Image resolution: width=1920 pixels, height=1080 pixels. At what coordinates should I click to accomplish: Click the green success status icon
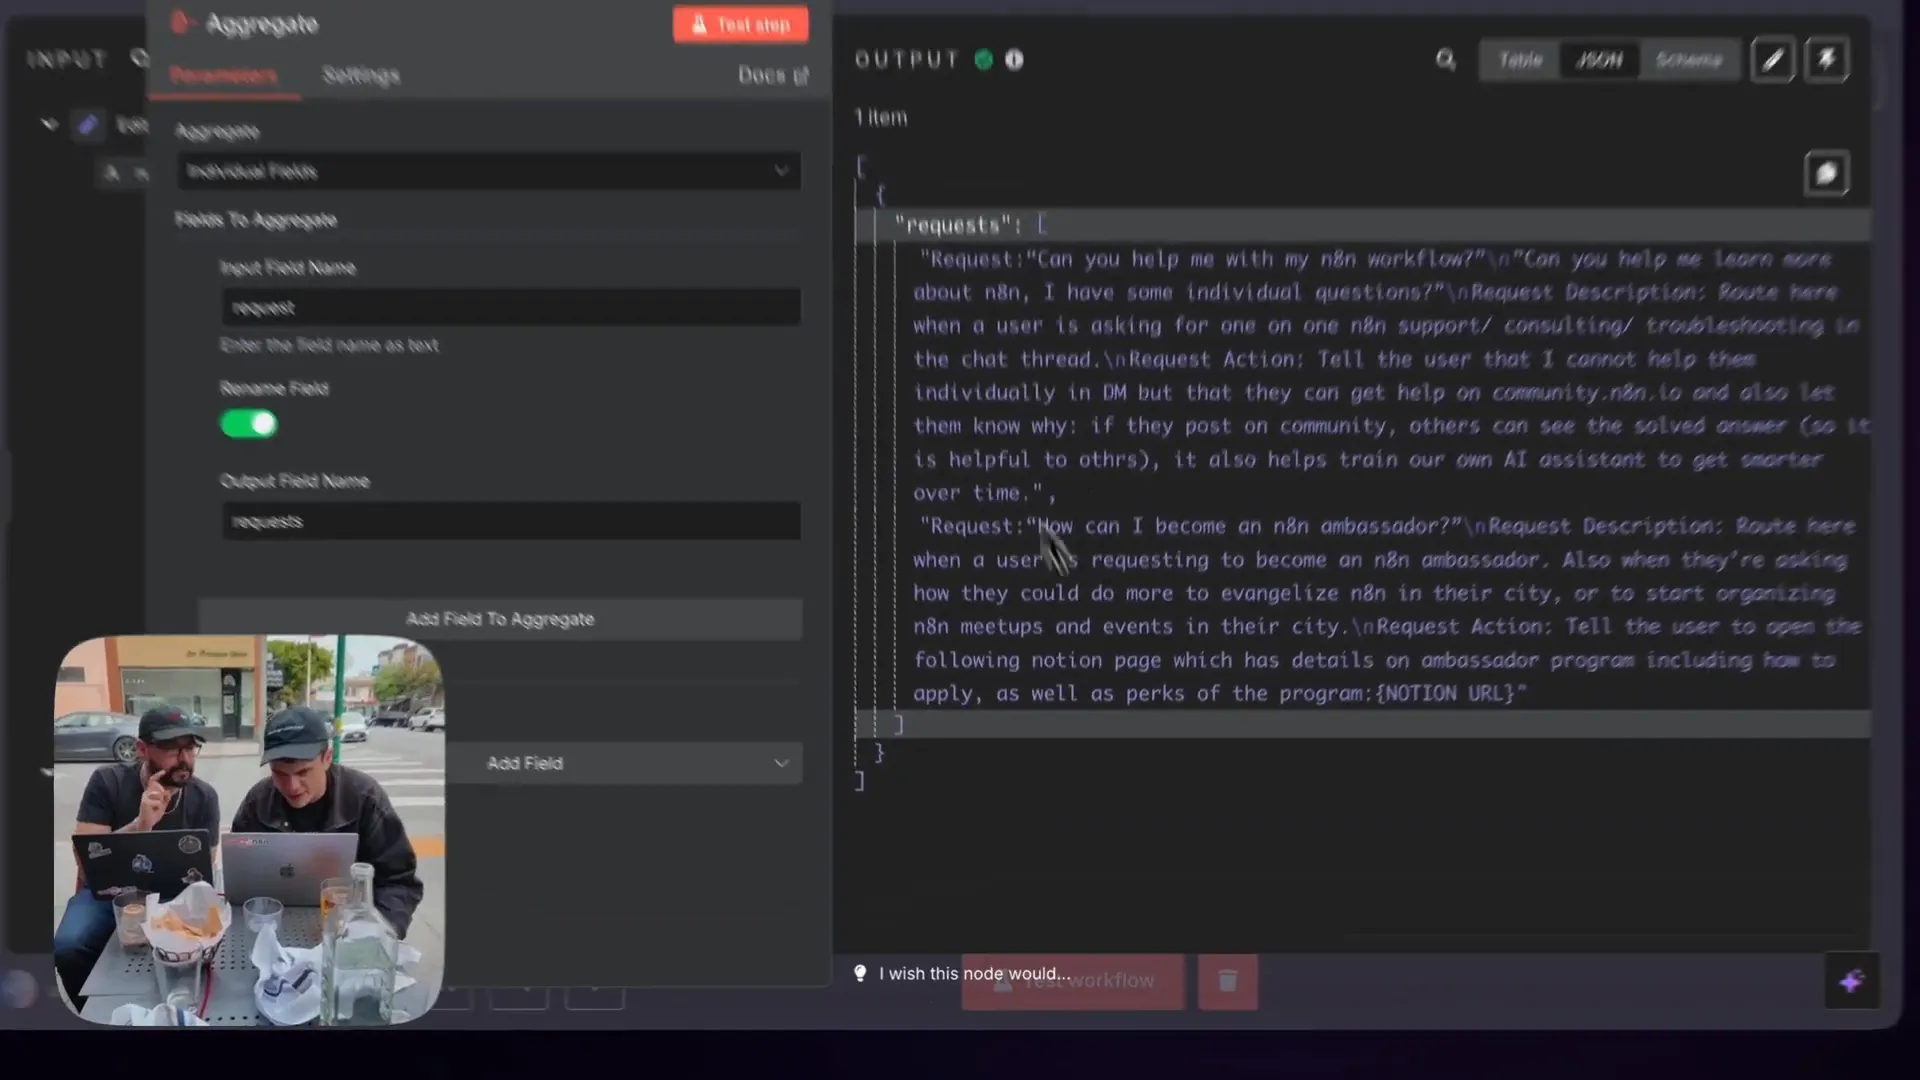(x=984, y=60)
